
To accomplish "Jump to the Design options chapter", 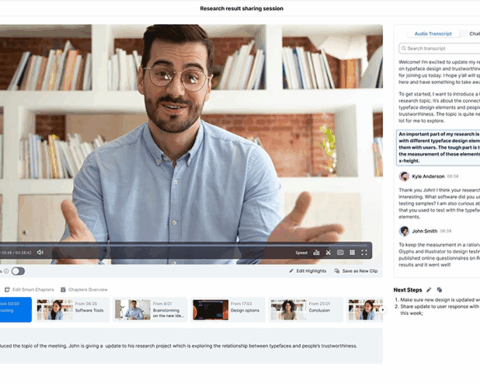I will pos(228,310).
